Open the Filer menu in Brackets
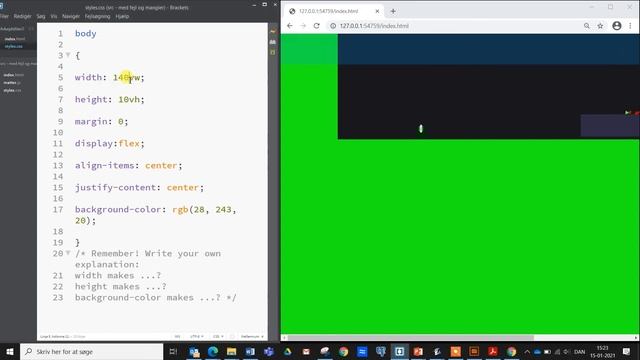640x360 pixels. (x=4, y=16)
